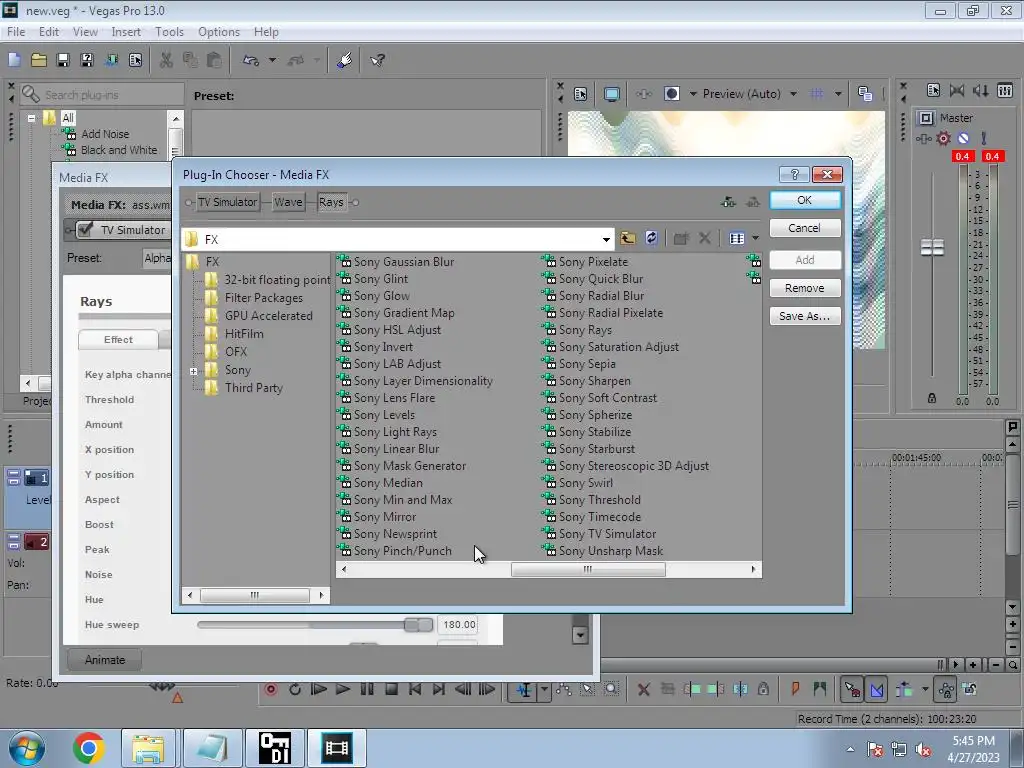Click the Record button in transport bar

click(x=270, y=689)
